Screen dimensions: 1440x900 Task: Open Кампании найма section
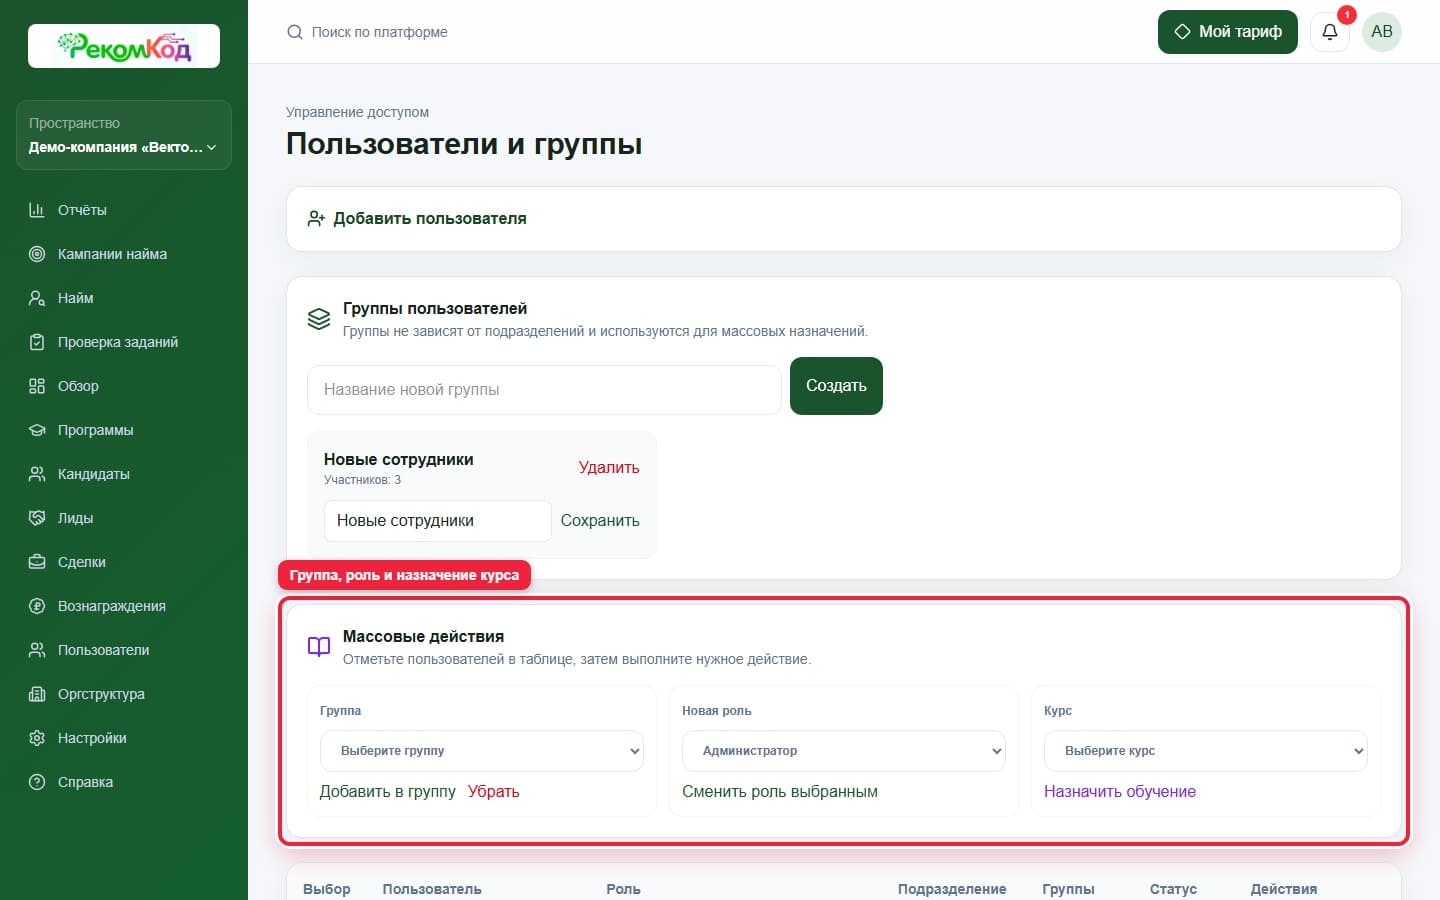click(124, 254)
